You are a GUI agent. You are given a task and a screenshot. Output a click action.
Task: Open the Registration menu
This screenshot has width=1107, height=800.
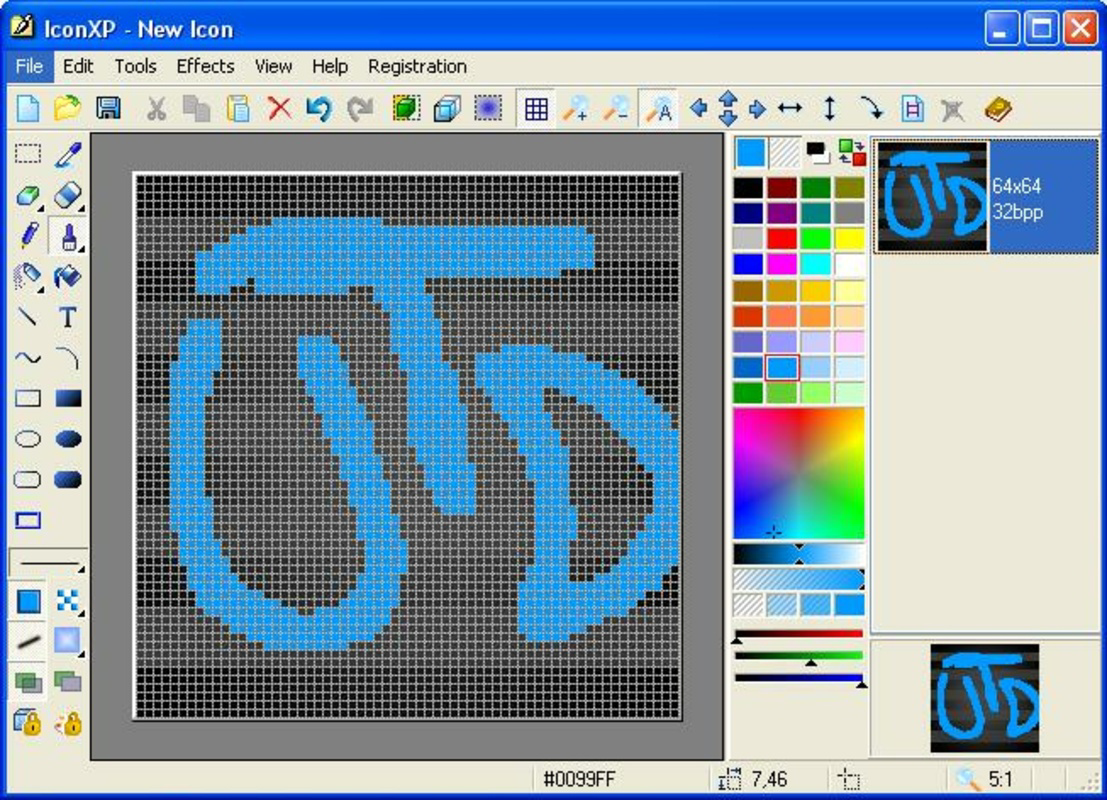pyautogui.click(x=417, y=66)
